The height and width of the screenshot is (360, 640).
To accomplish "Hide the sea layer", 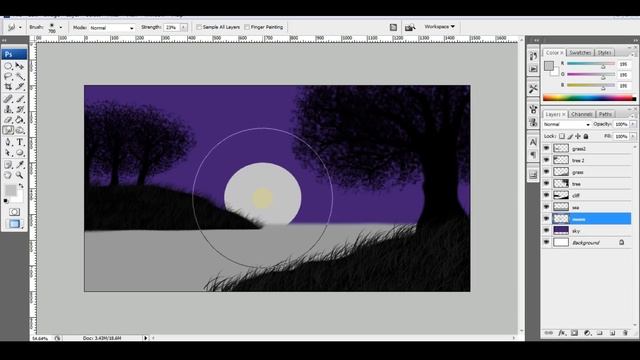I will (x=546, y=207).
